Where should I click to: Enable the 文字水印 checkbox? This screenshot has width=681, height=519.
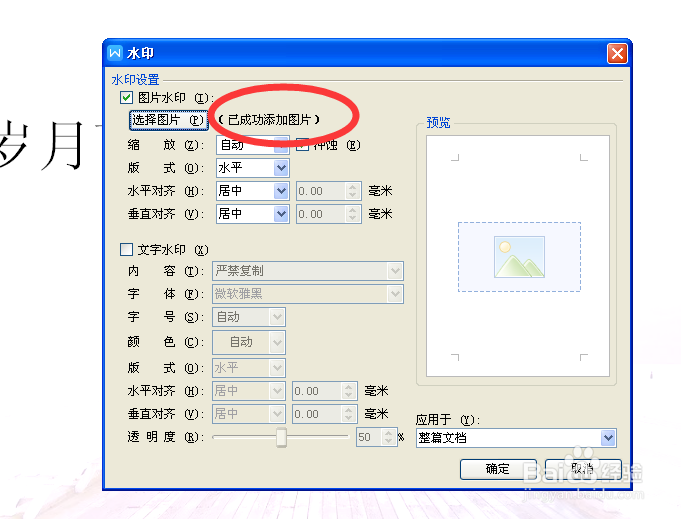point(126,249)
